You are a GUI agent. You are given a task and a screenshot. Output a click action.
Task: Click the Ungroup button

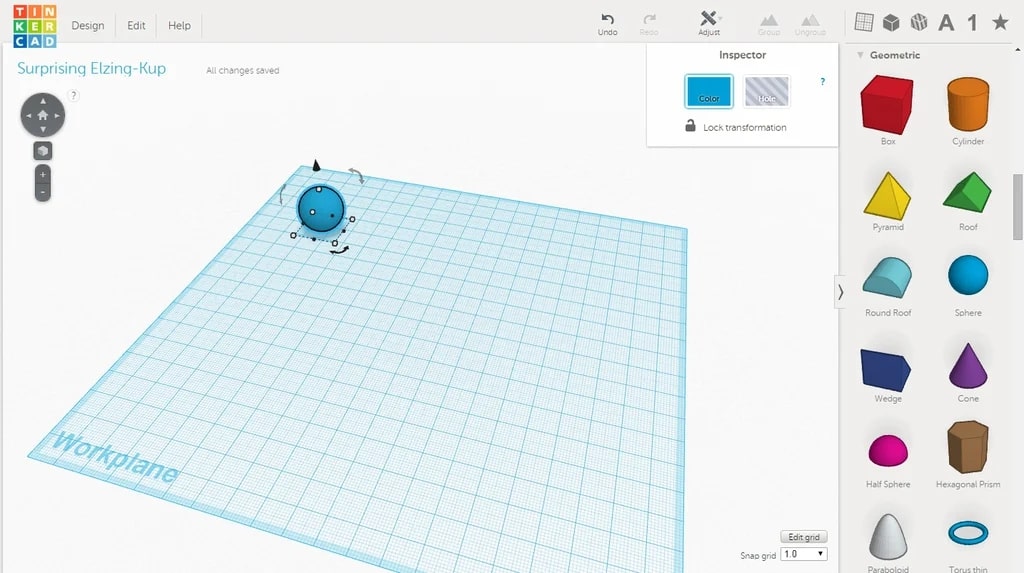coord(810,24)
